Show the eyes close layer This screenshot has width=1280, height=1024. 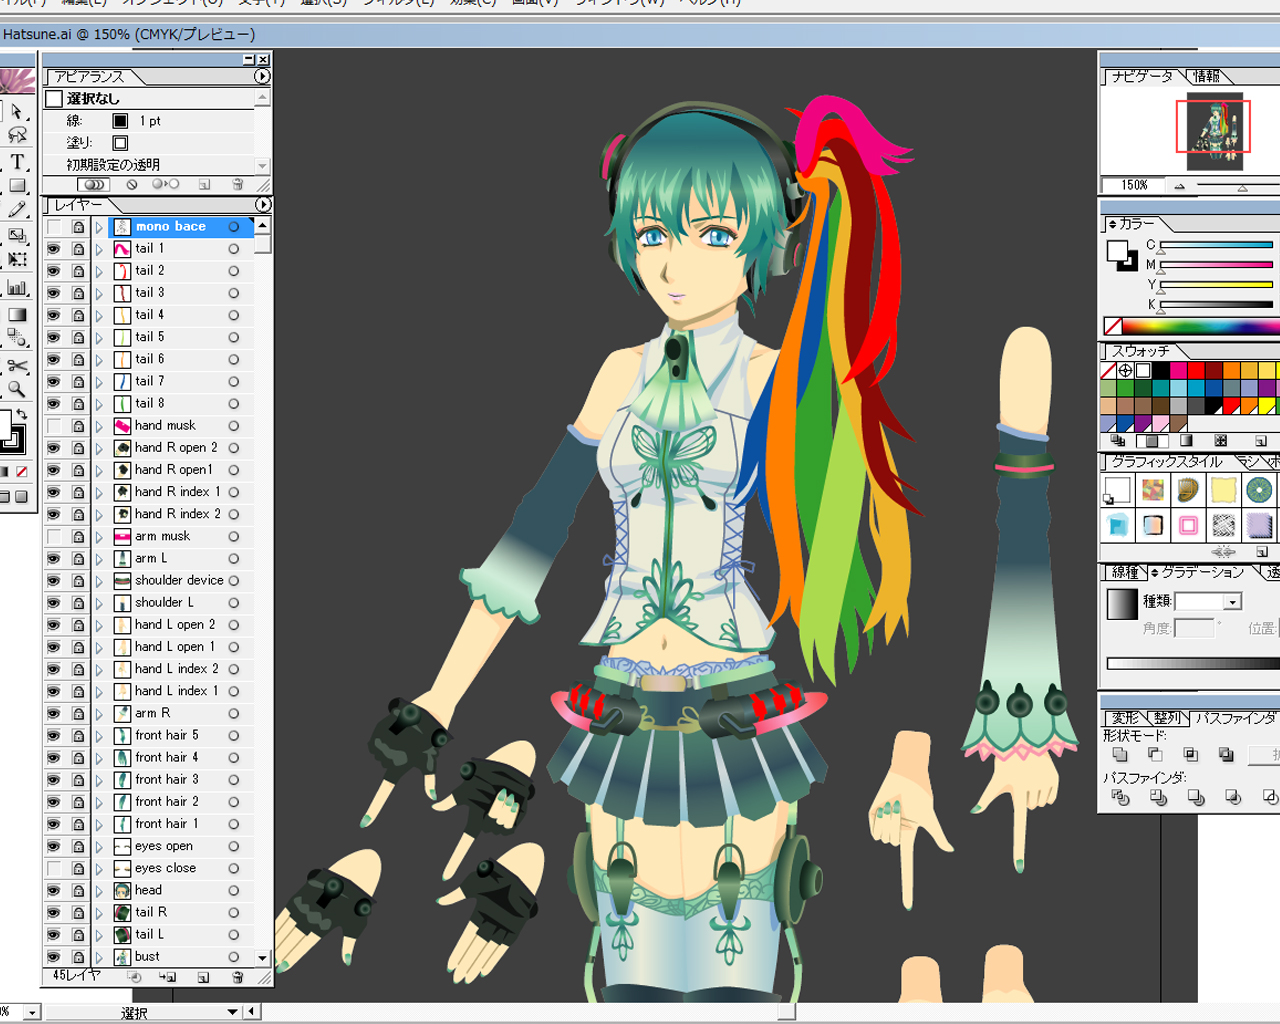coord(54,868)
